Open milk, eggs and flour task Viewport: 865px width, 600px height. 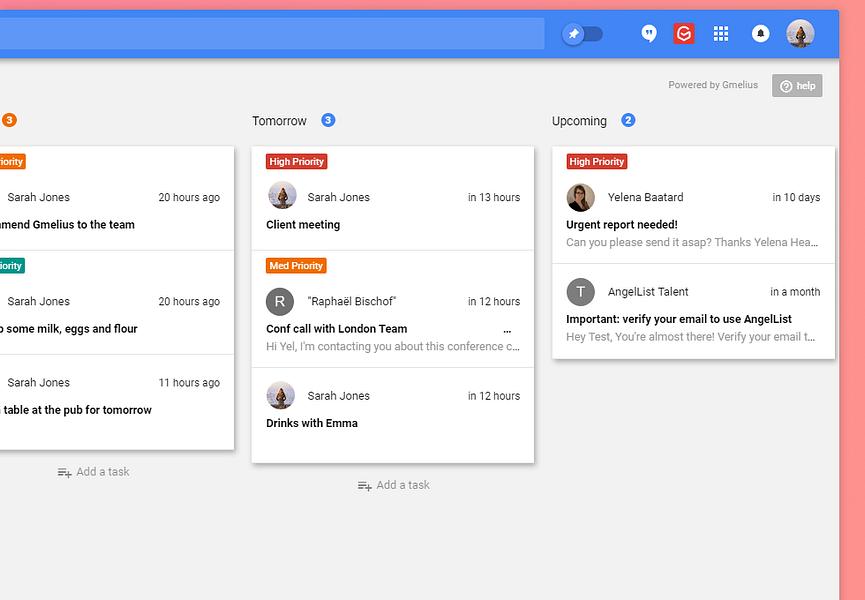pos(69,329)
